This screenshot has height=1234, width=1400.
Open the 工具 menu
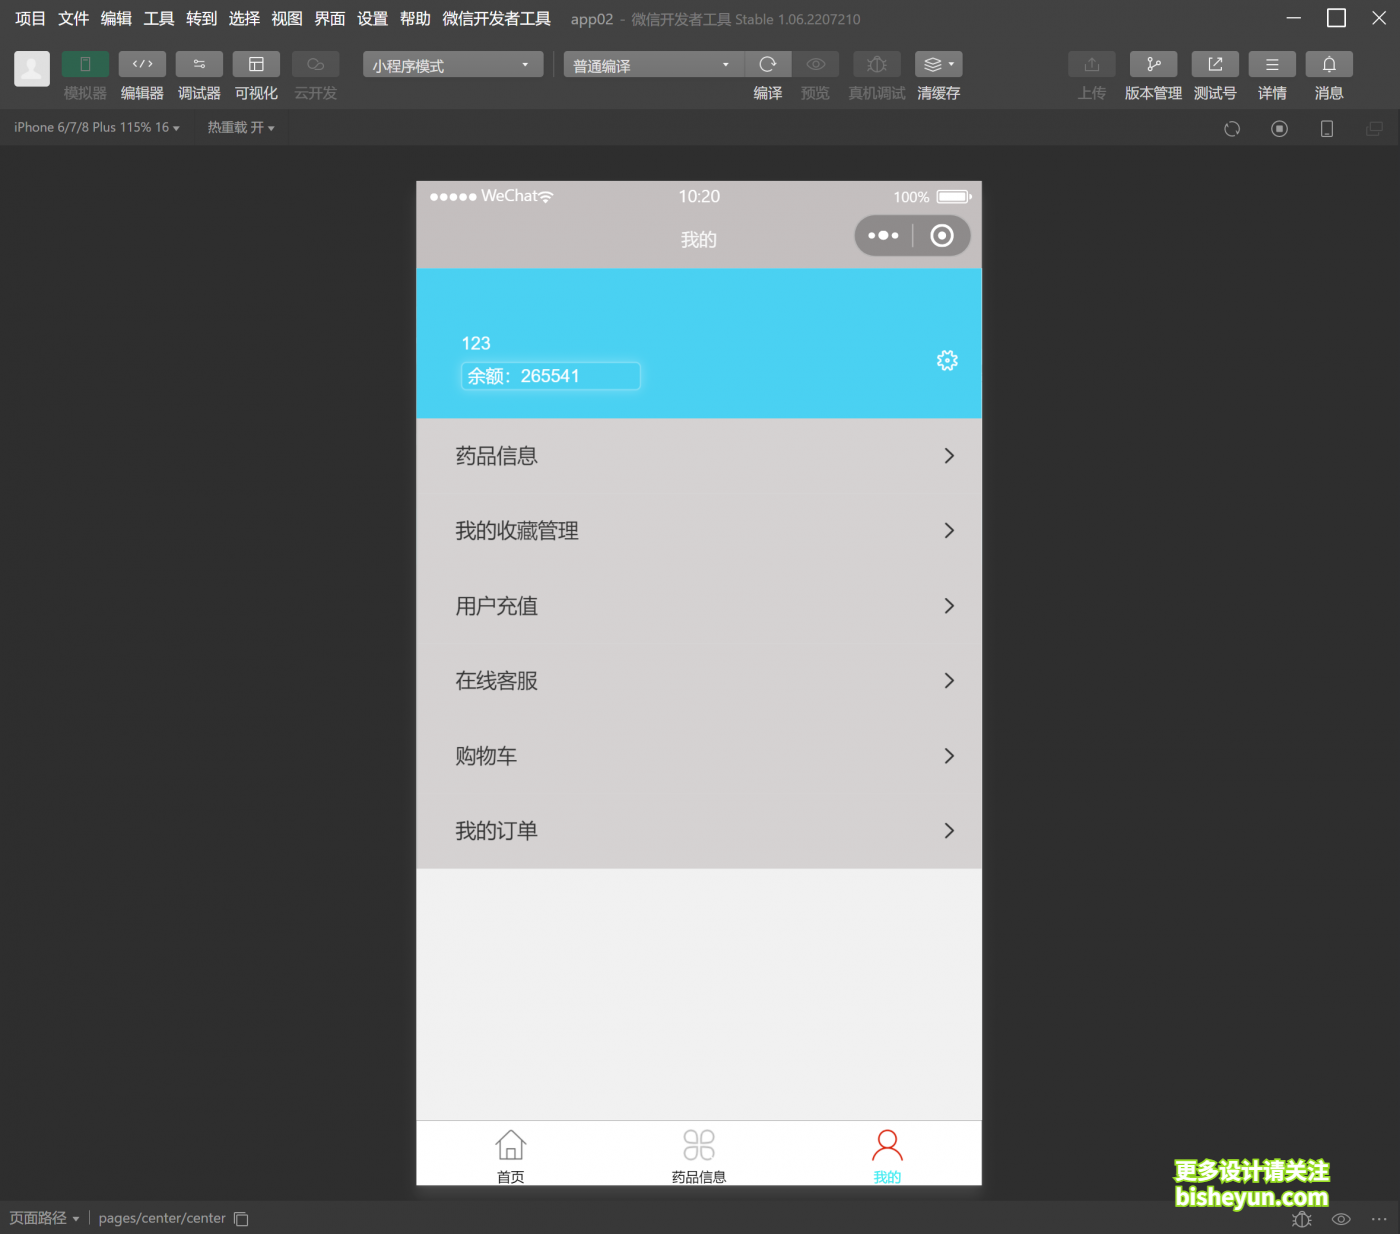158,19
